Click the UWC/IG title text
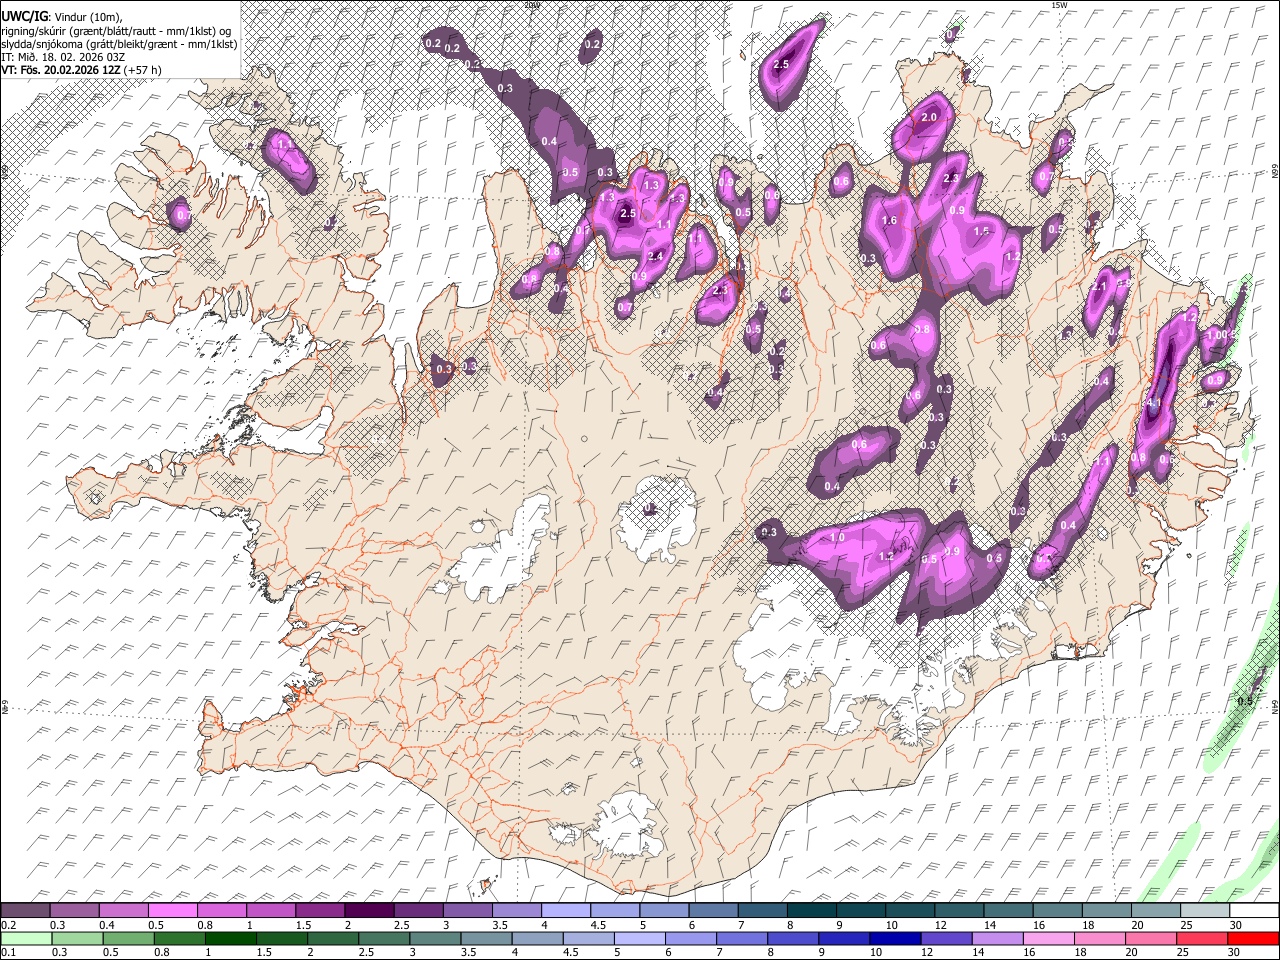Screen dimensions: 1280x960 tap(24, 17)
